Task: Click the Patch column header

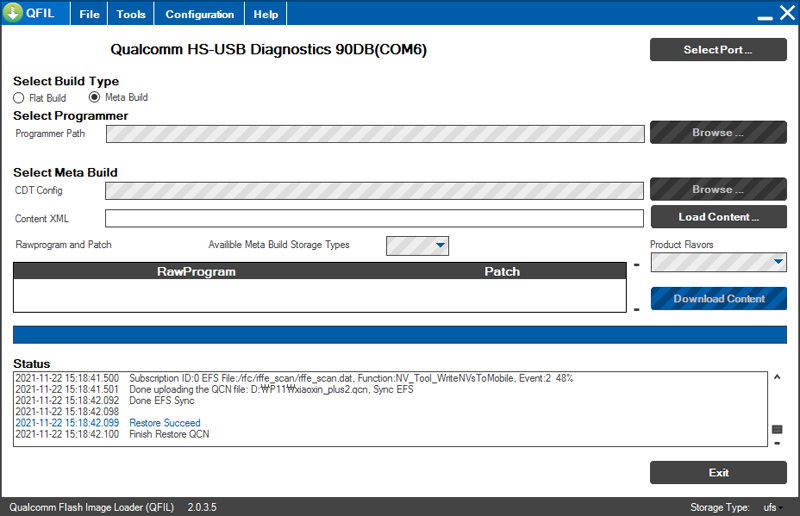Action: pyautogui.click(x=502, y=272)
